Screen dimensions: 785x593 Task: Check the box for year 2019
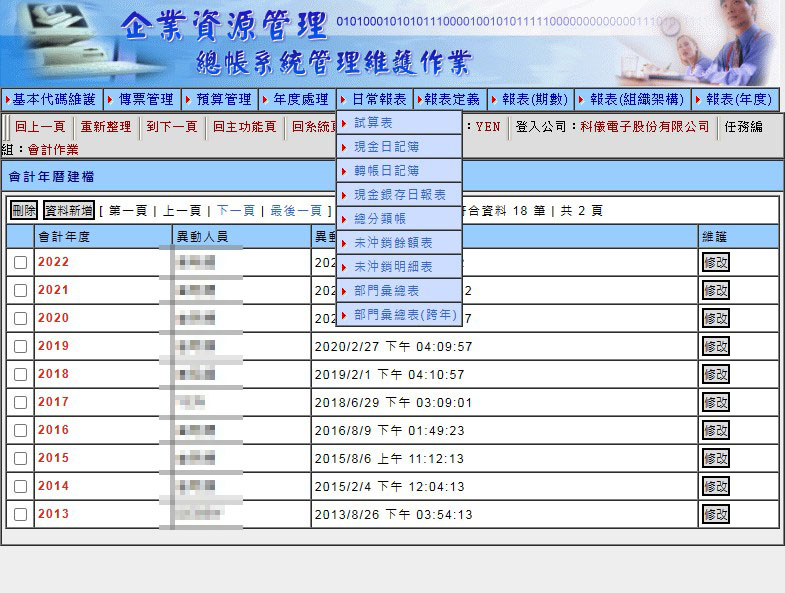[21, 347]
